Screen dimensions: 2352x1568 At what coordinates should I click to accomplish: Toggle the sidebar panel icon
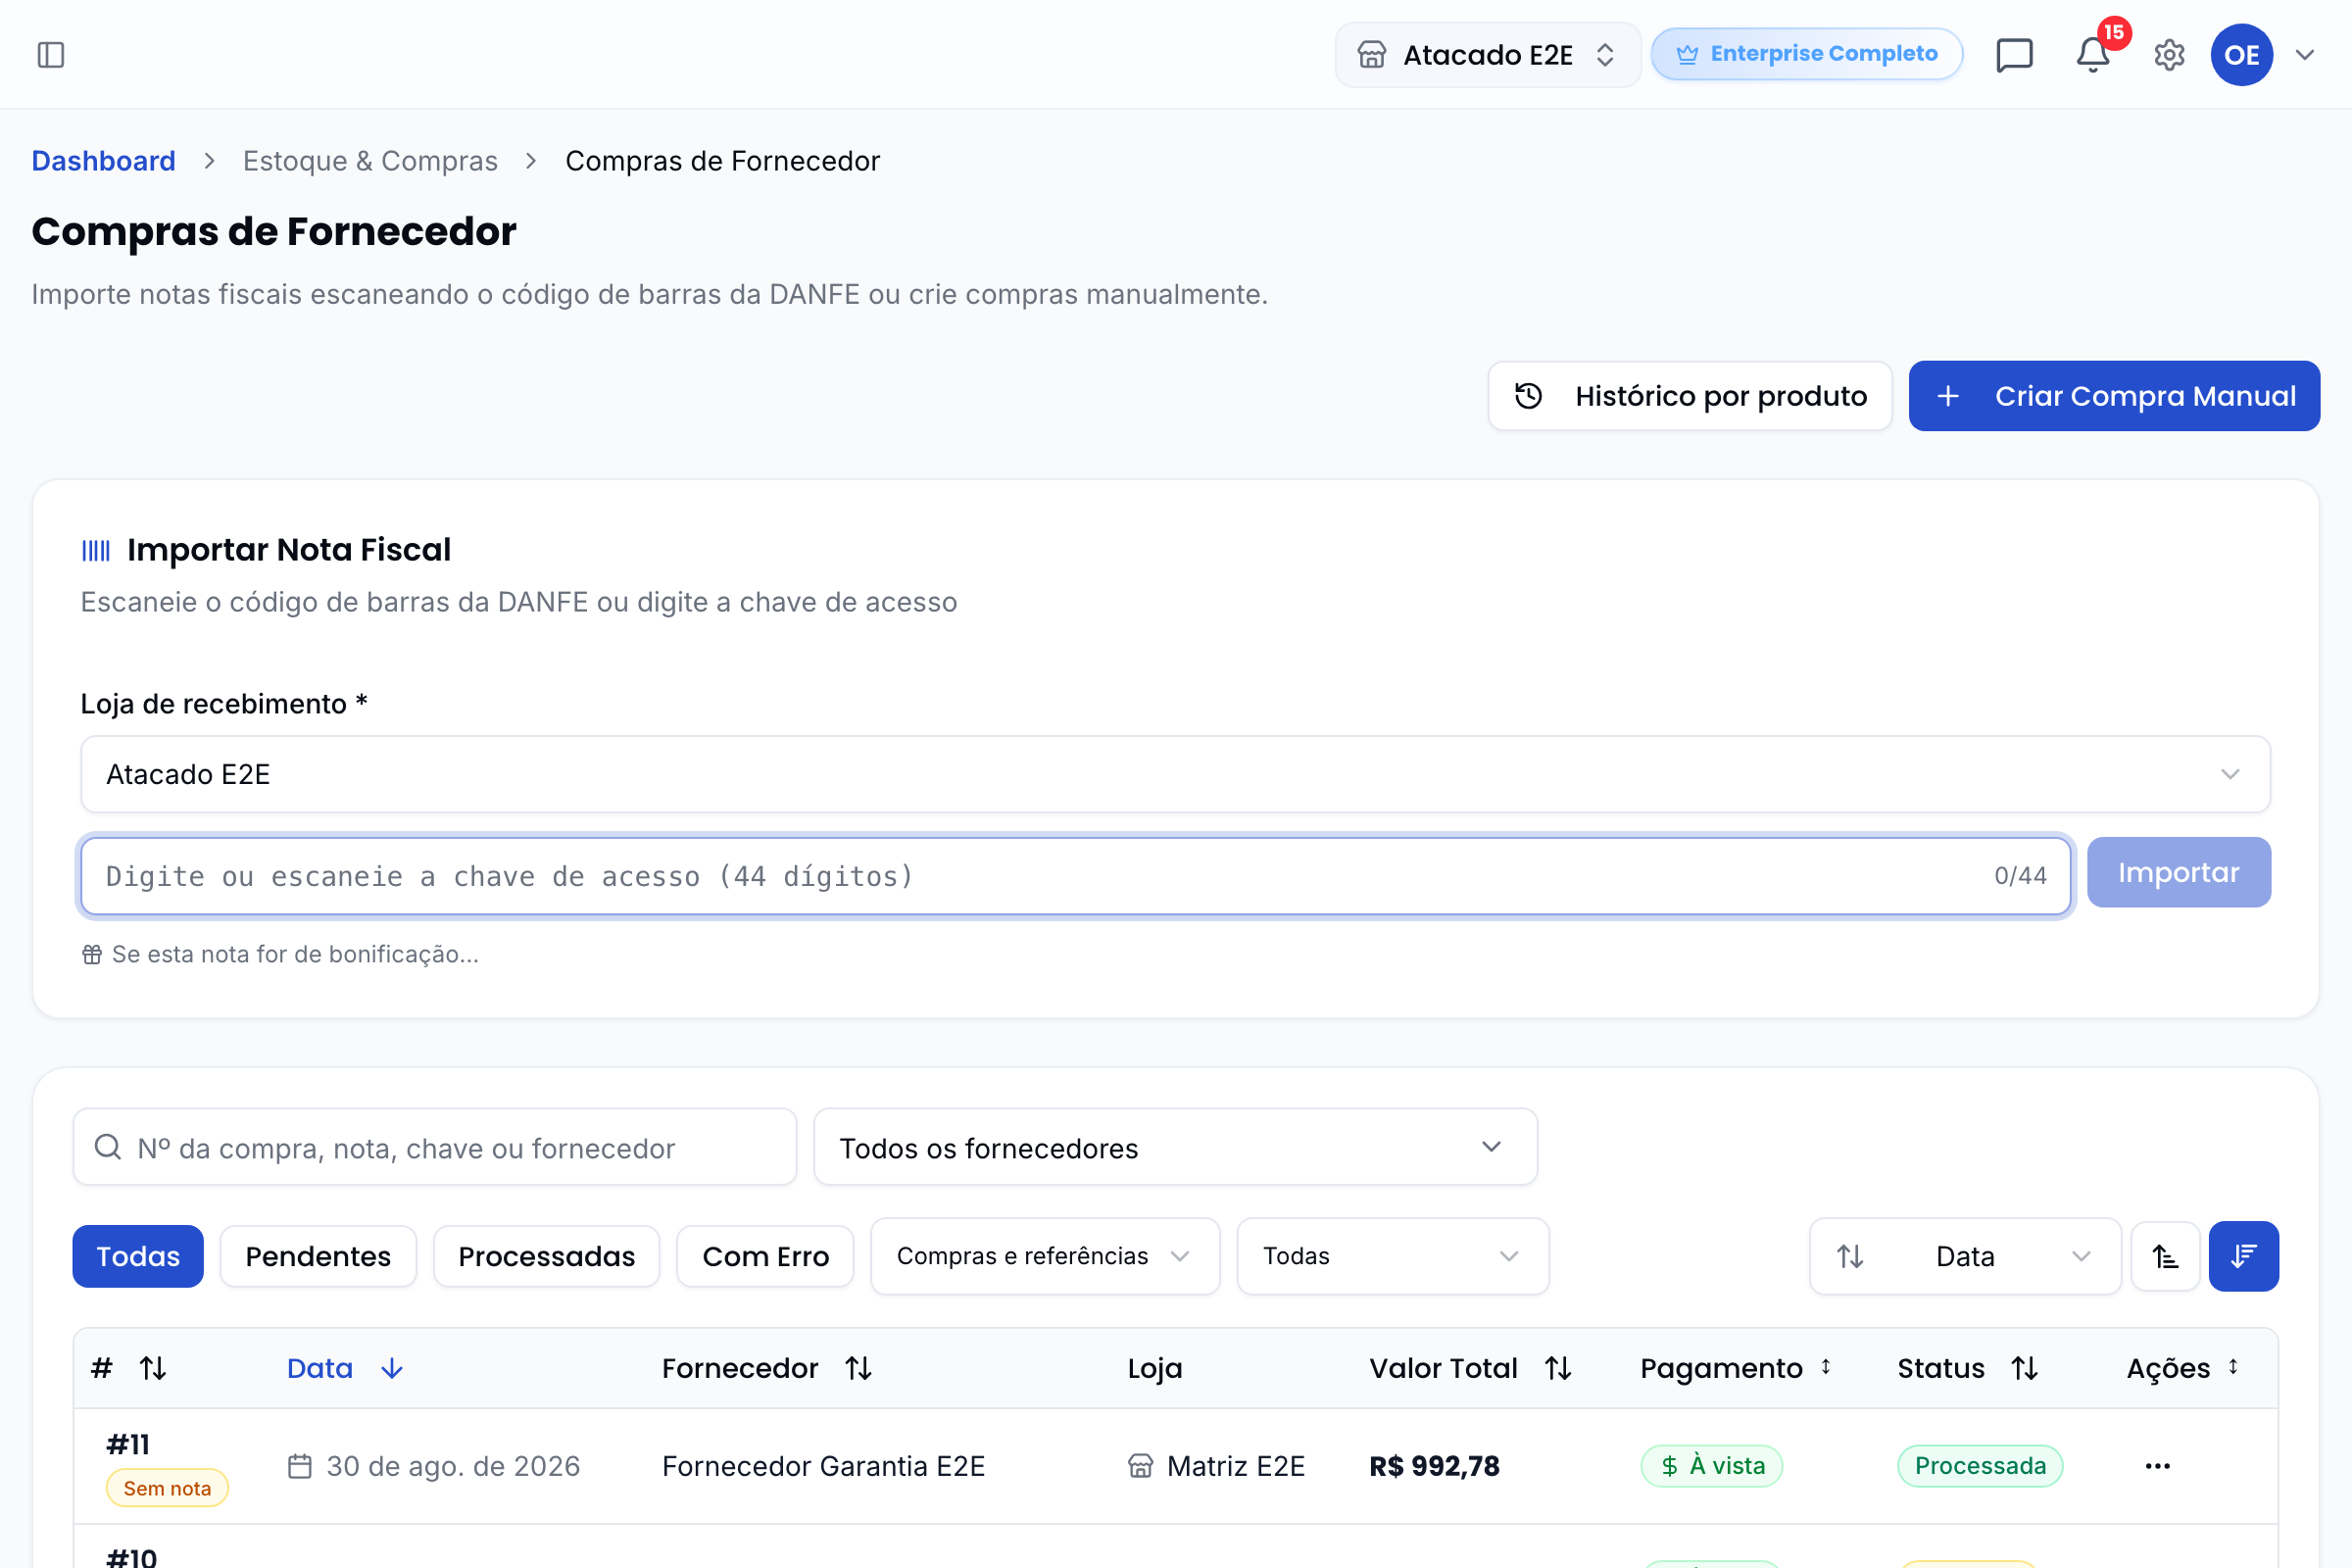(50, 54)
